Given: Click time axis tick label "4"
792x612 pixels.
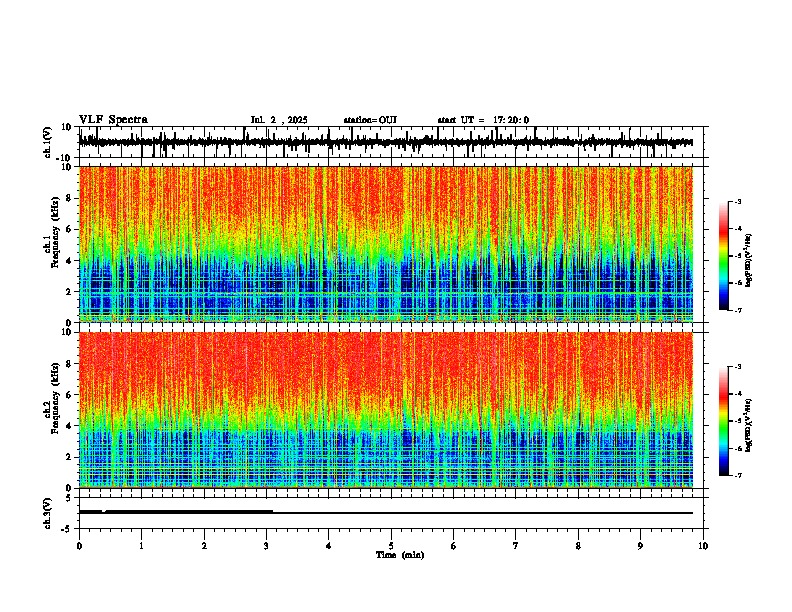Looking at the screenshot, I should point(329,546).
